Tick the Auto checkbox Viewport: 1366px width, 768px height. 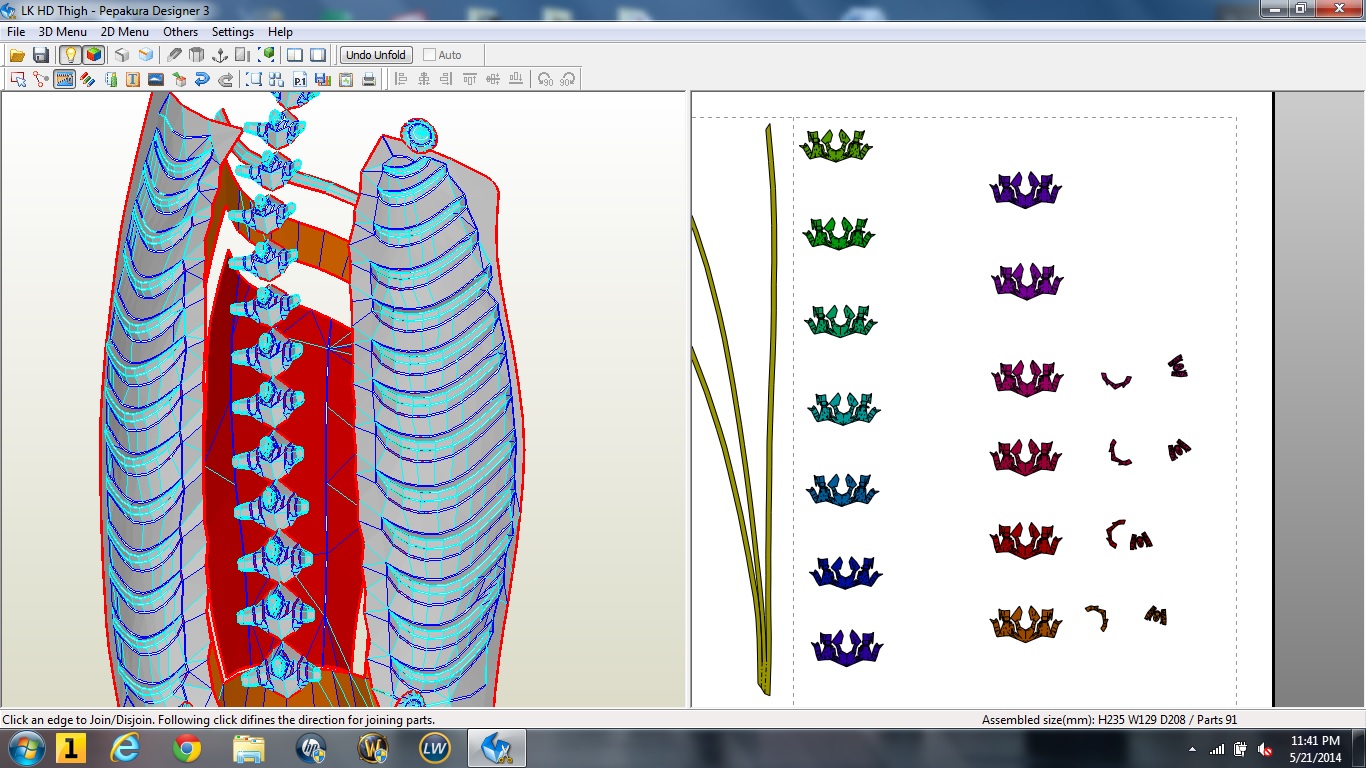(430, 55)
